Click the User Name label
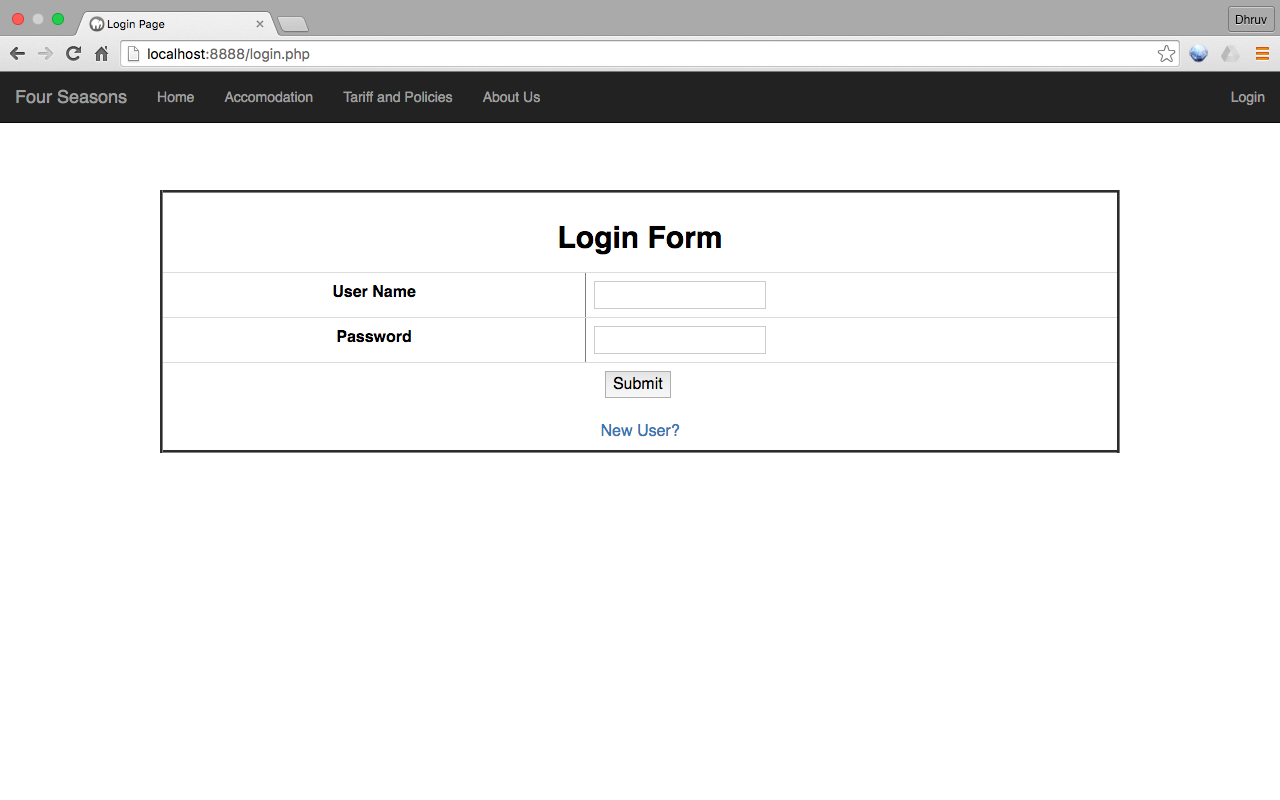Screen dimensions: 1280x800 coord(374,292)
